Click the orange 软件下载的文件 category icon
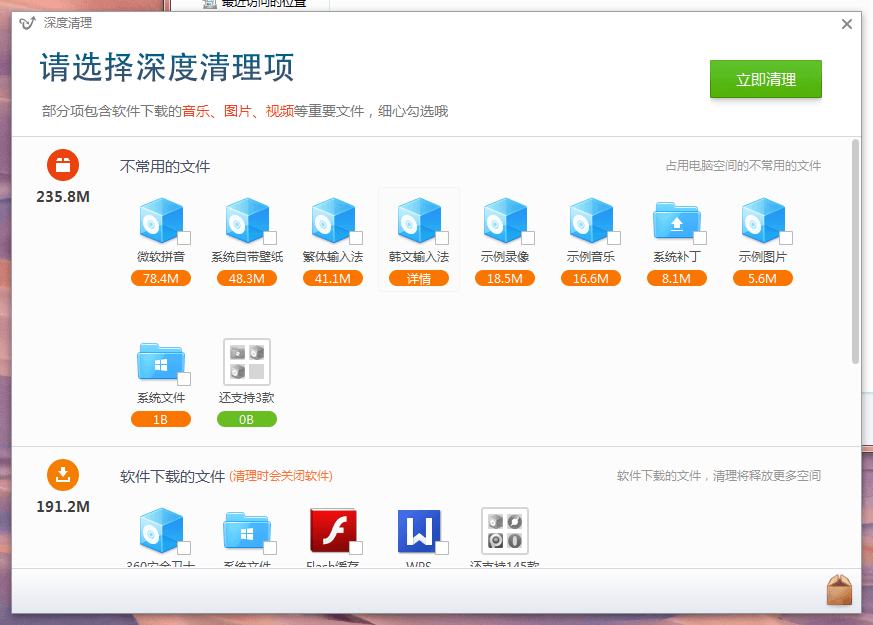This screenshot has width=873, height=625. click(63, 475)
